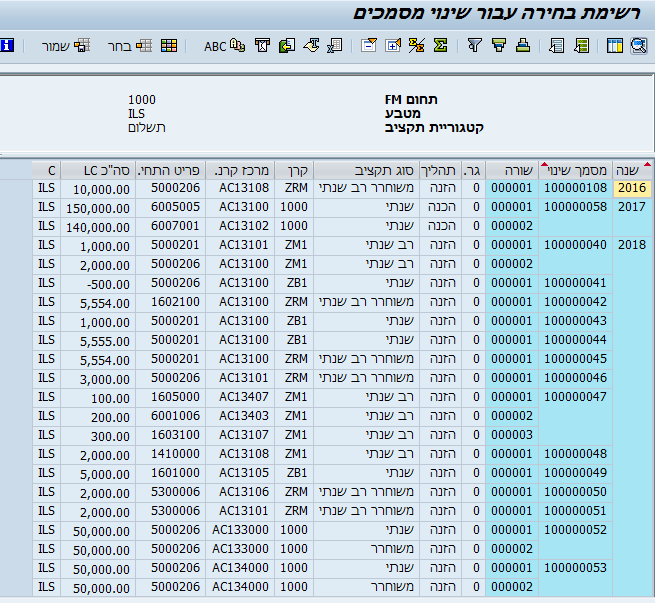The image size is (655, 603).
Task: Open word processing export icon
Action: [x=311, y=45]
